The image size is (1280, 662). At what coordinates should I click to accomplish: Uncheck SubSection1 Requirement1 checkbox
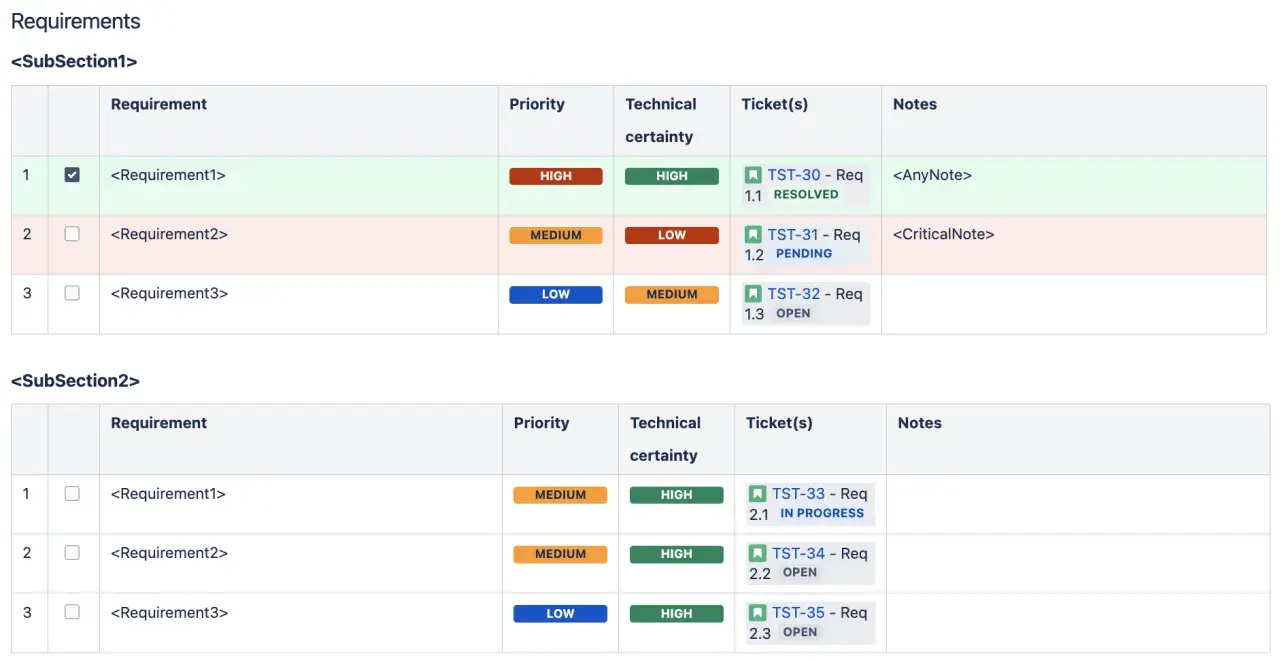tap(72, 175)
